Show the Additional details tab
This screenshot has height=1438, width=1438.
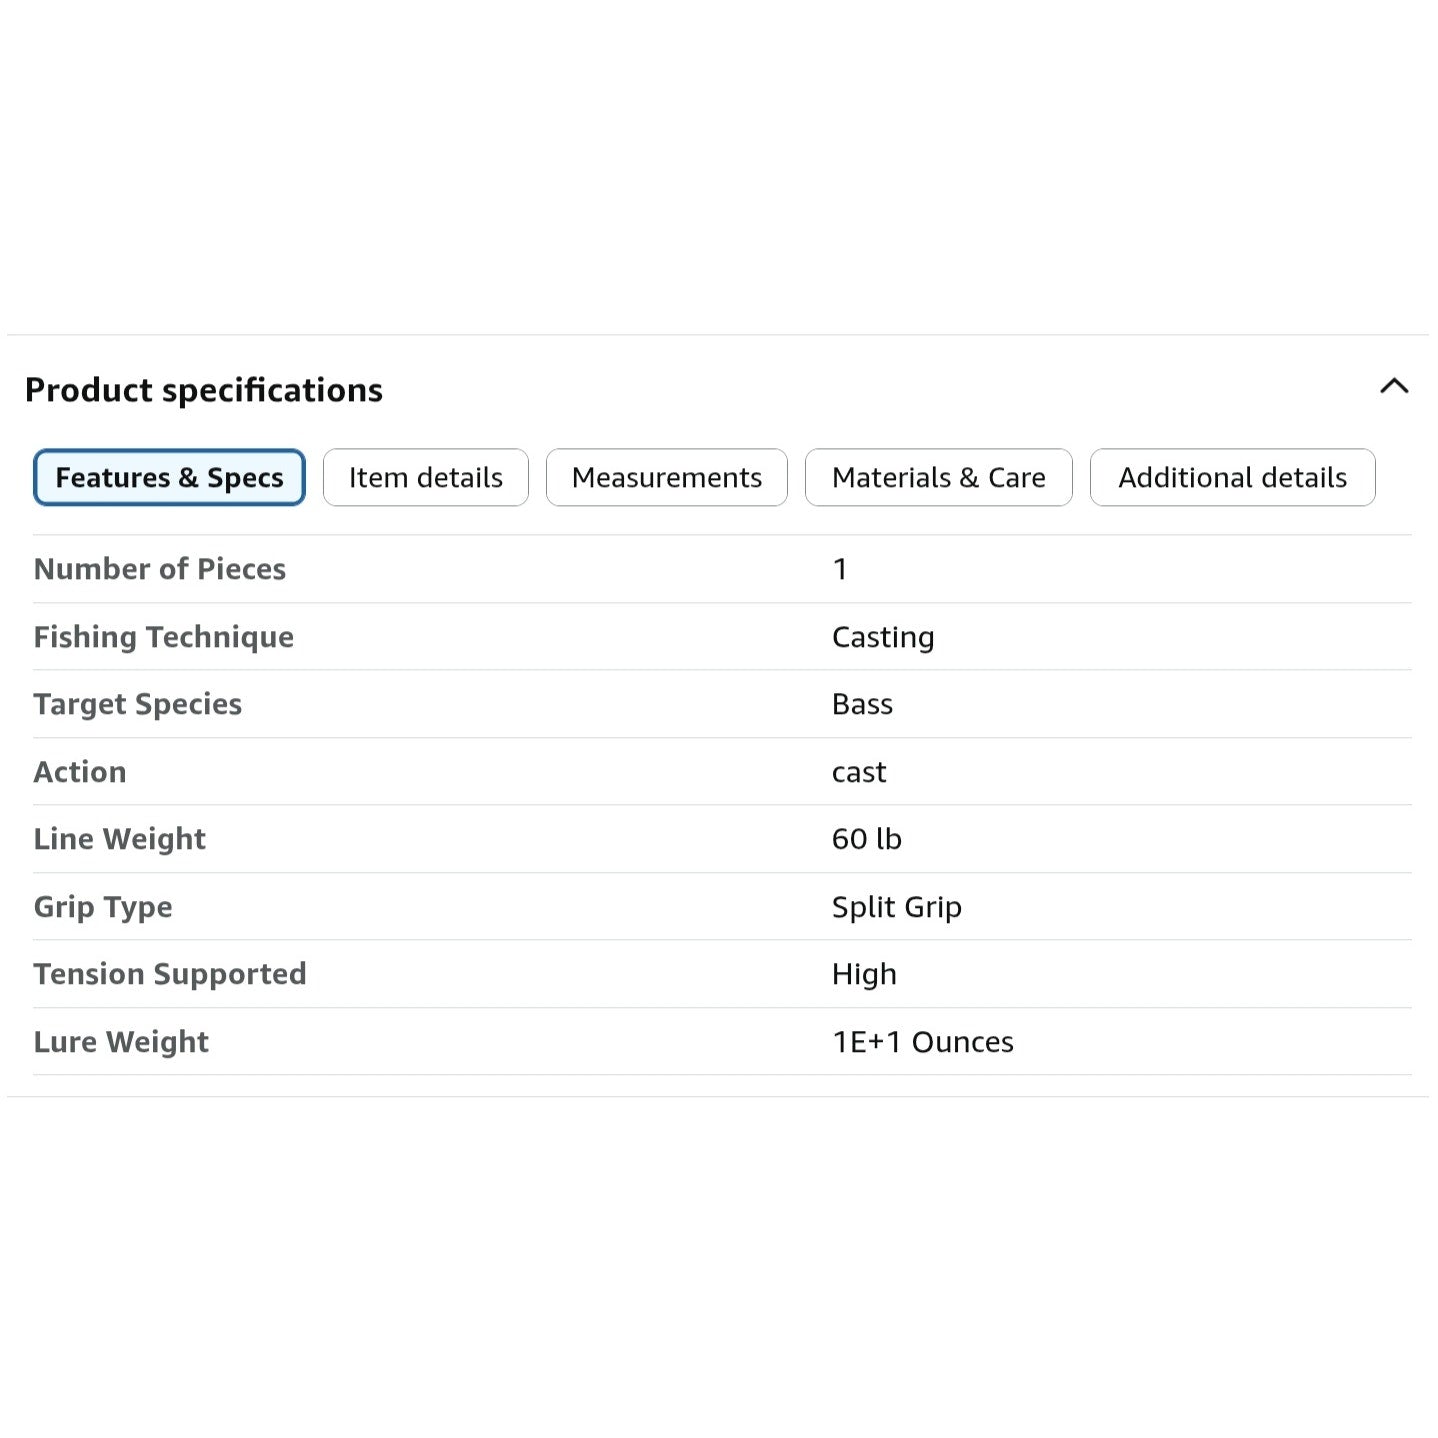tap(1233, 478)
